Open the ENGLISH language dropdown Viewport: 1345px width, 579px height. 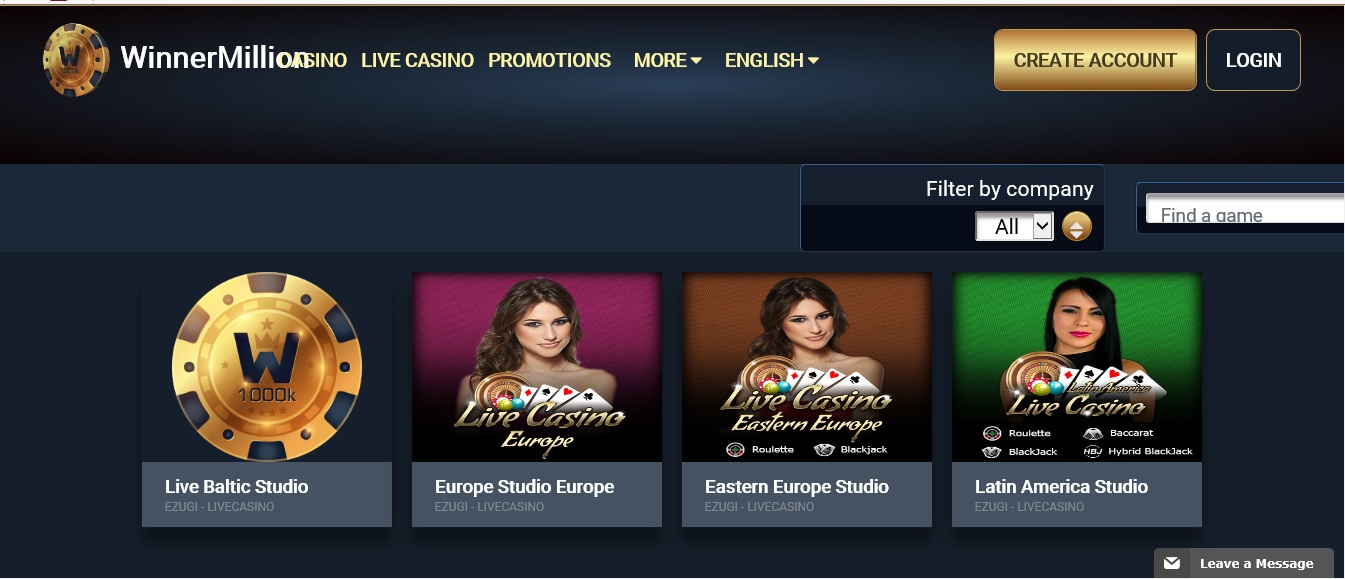772,60
